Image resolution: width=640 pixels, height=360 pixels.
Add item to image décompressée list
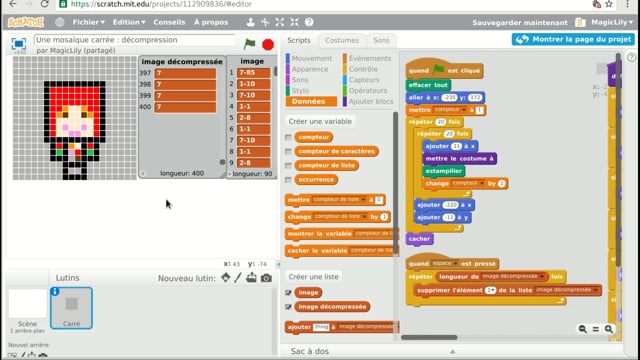[x=143, y=173]
